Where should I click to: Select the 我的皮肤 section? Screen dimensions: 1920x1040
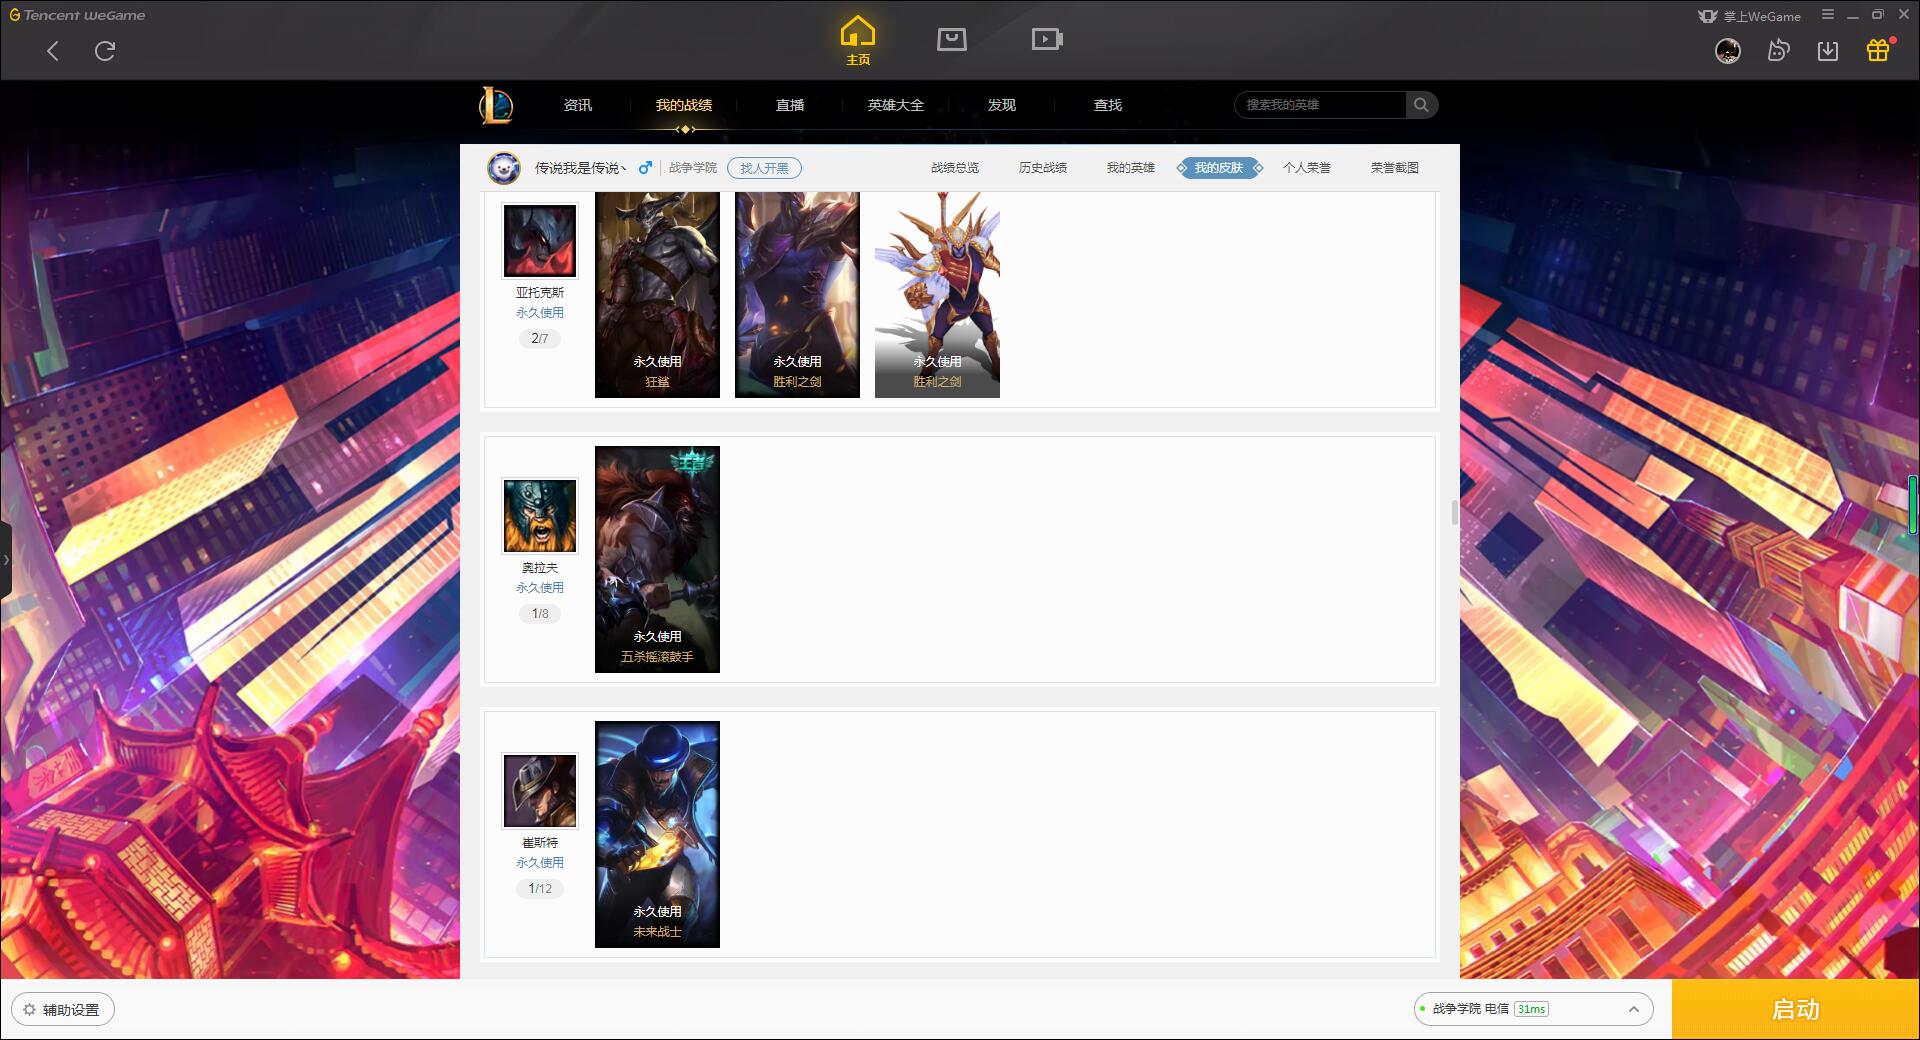pyautogui.click(x=1219, y=168)
